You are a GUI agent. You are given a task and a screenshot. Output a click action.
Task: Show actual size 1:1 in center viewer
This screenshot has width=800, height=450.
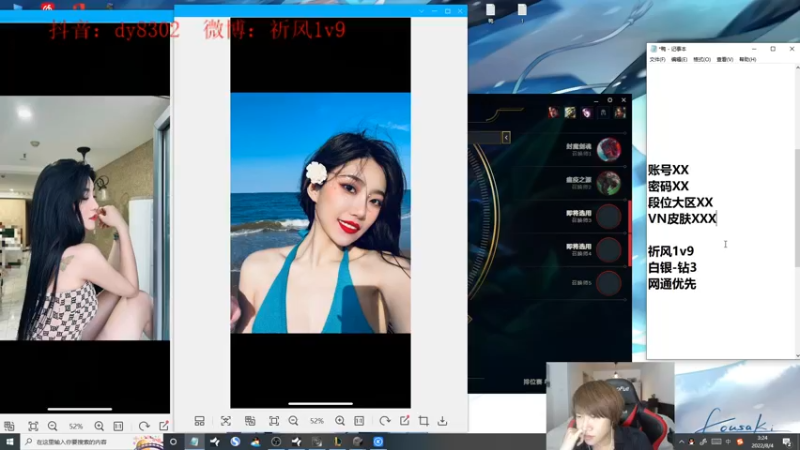point(359,421)
